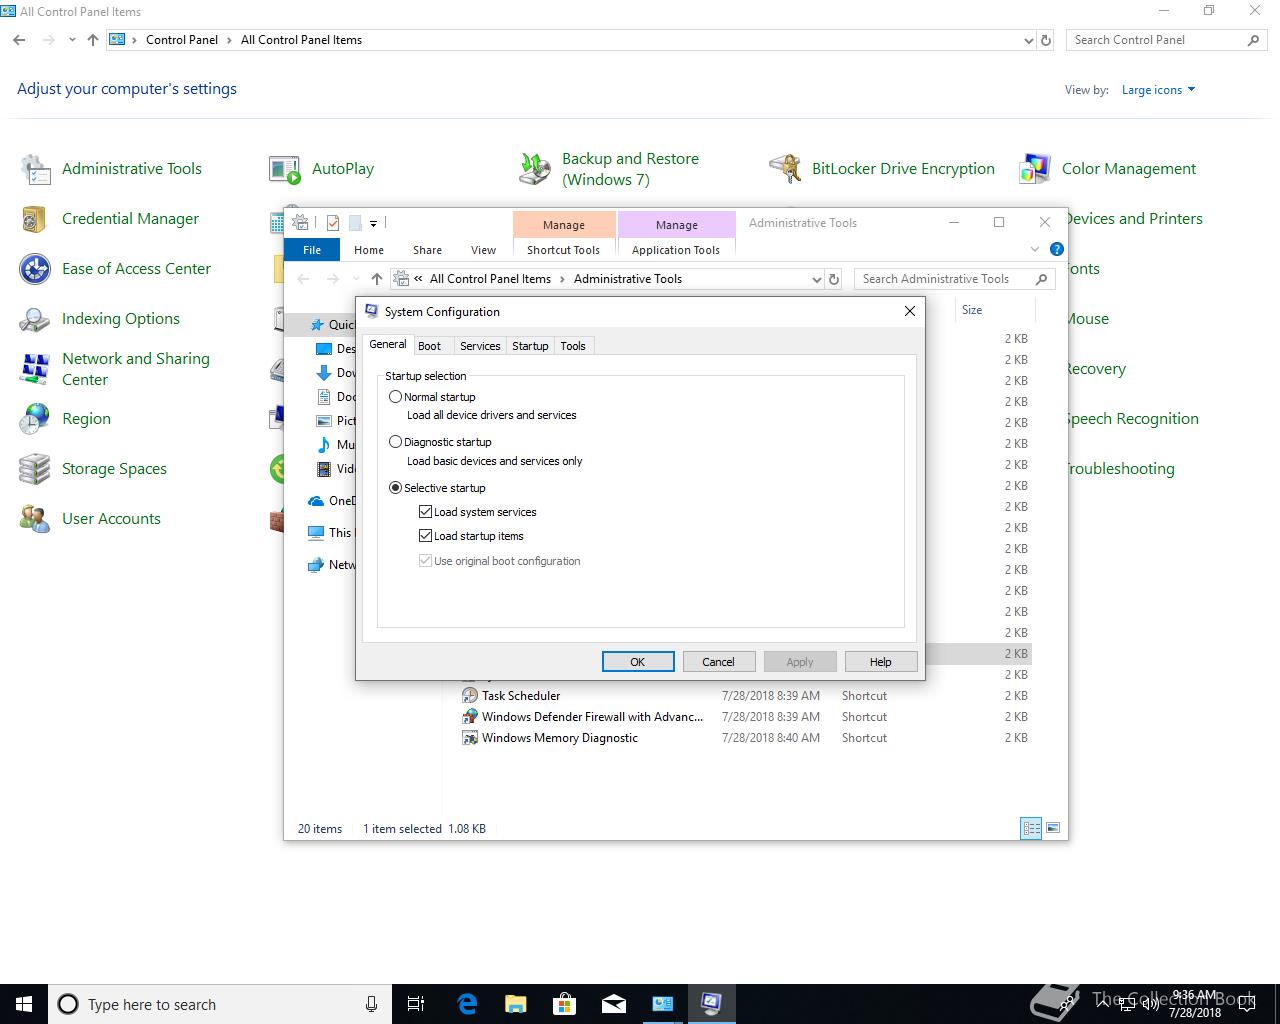This screenshot has height=1024, width=1280.
Task: Go up one level in Administrative Tools window
Action: (376, 279)
